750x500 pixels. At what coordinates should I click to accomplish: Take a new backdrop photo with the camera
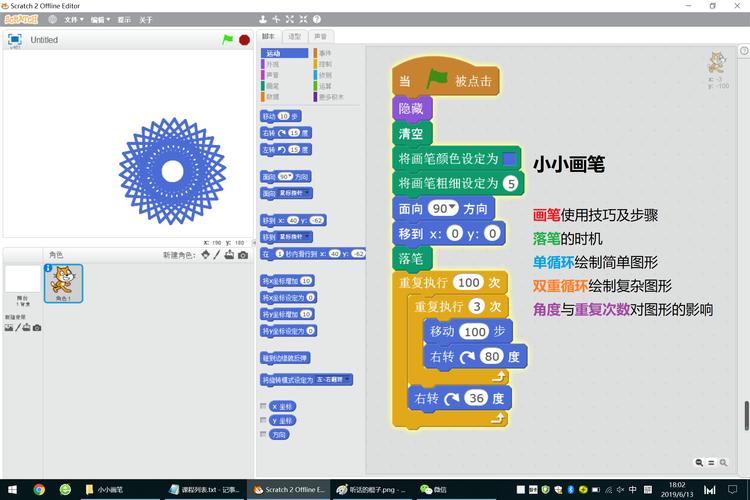(37, 328)
